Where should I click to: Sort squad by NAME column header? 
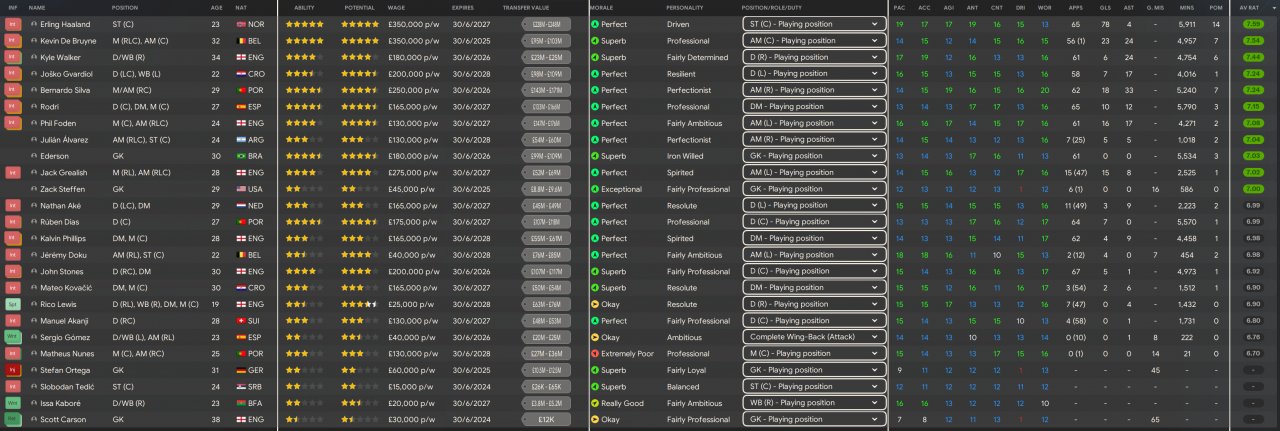point(37,7)
